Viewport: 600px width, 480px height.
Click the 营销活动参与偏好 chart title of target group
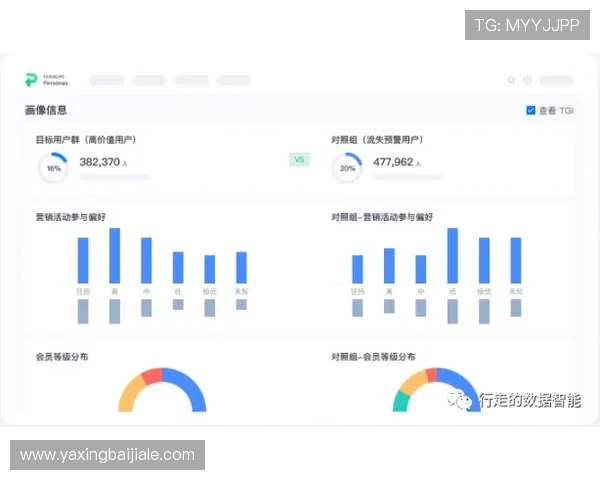click(x=71, y=217)
